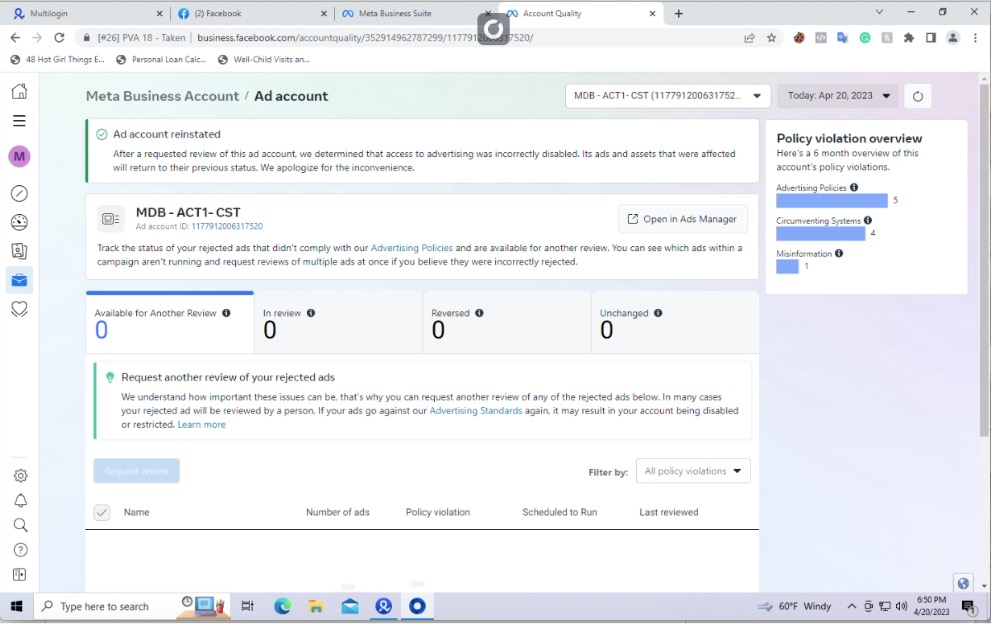
Task: Open Microsoft Edge from taskbar
Action: click(282, 607)
